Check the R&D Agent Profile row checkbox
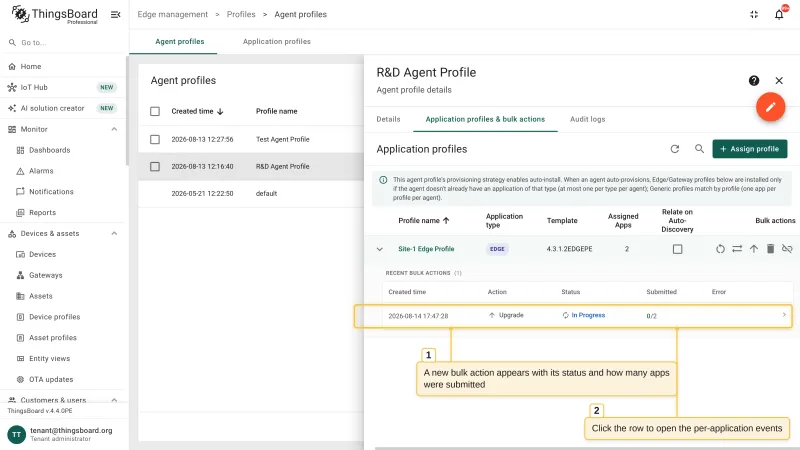Image resolution: width=800 pixels, height=450 pixels. [x=155, y=166]
